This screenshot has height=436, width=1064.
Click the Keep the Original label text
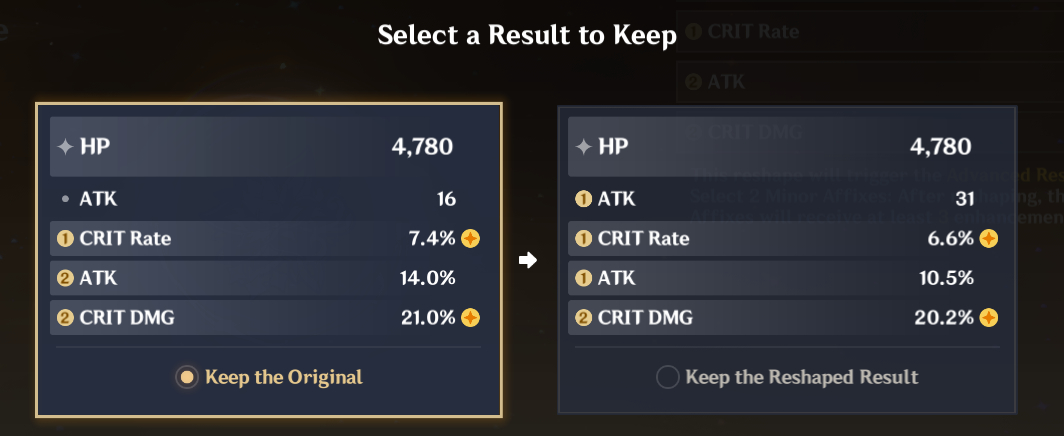(283, 377)
